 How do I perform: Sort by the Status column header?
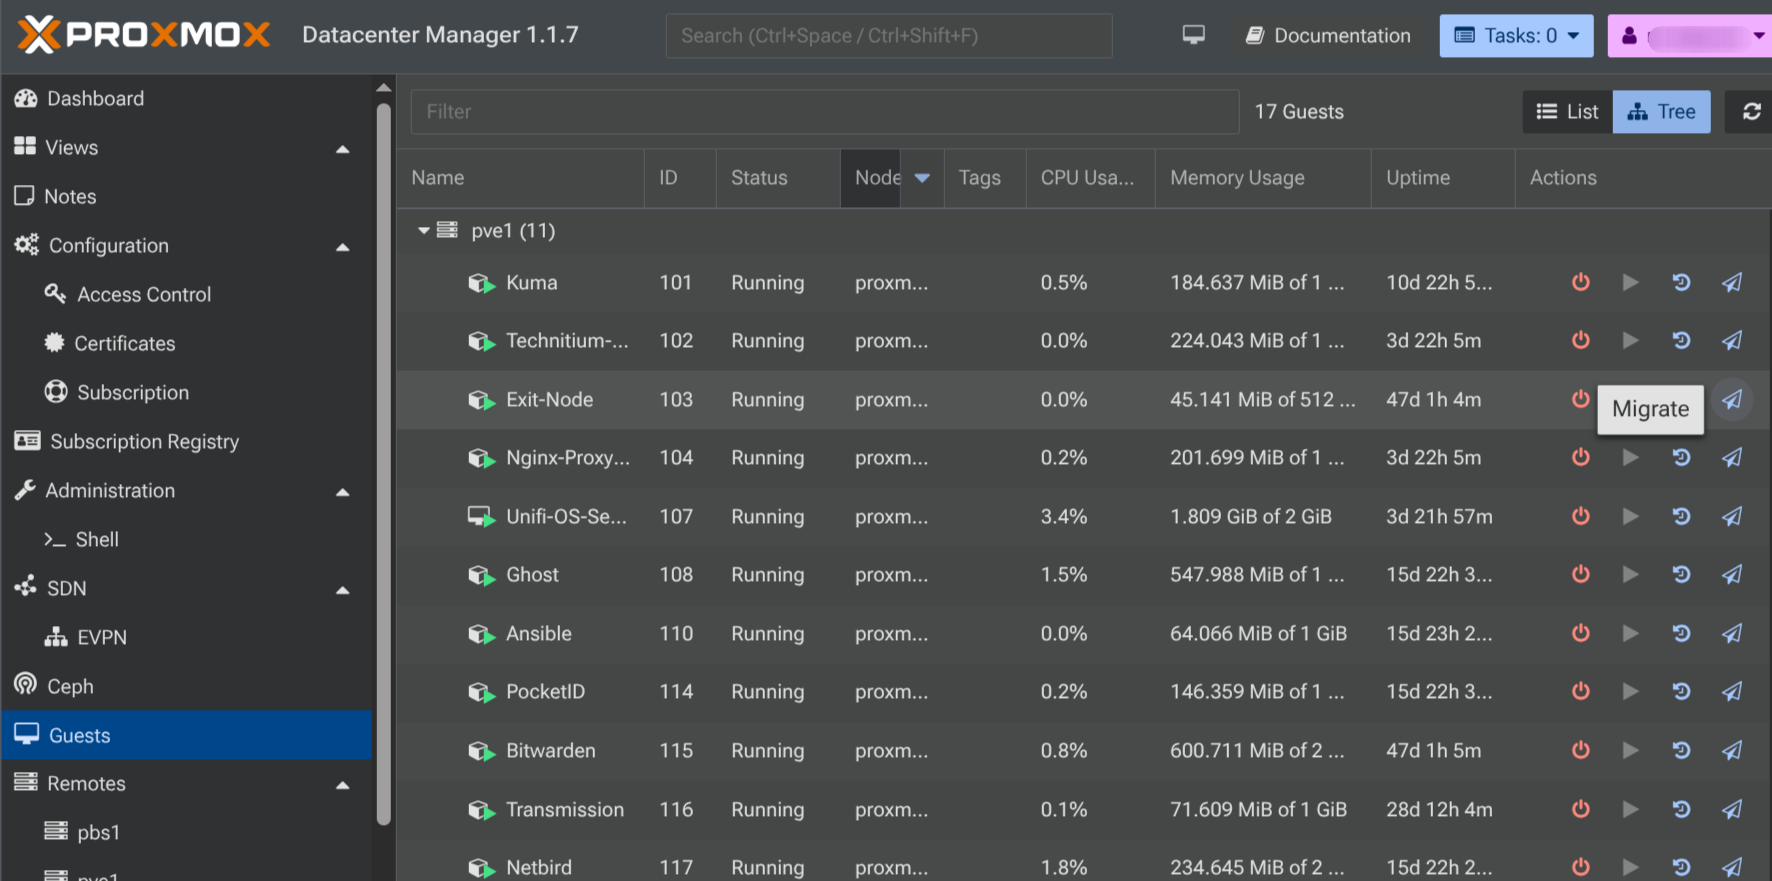click(x=778, y=178)
